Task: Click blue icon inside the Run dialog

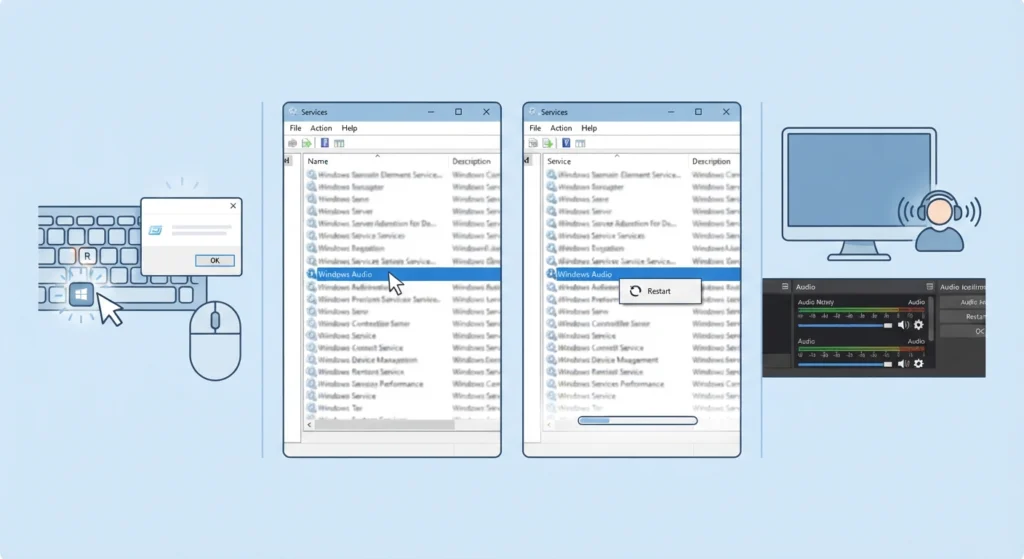Action: coord(155,231)
